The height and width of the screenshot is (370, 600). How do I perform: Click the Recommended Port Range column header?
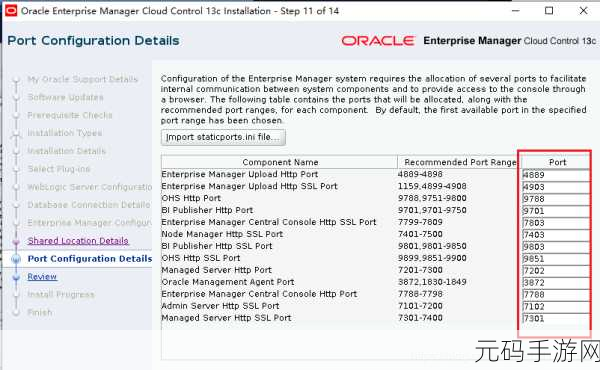pyautogui.click(x=460, y=162)
